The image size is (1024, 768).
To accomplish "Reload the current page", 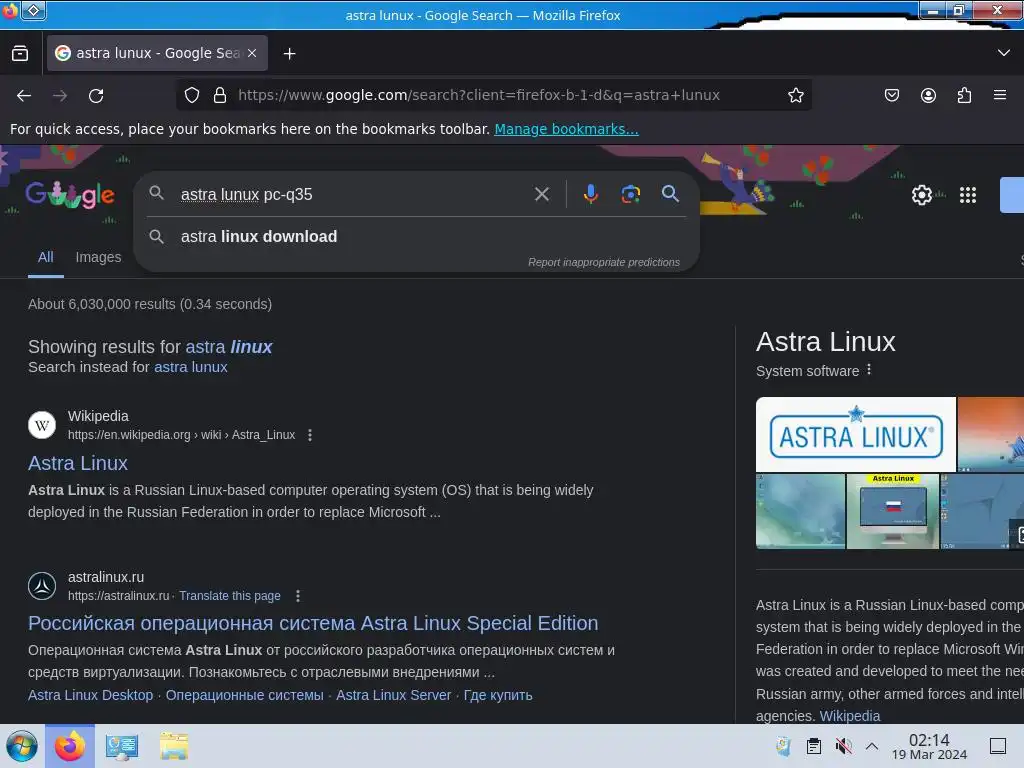I will pyautogui.click(x=96, y=96).
